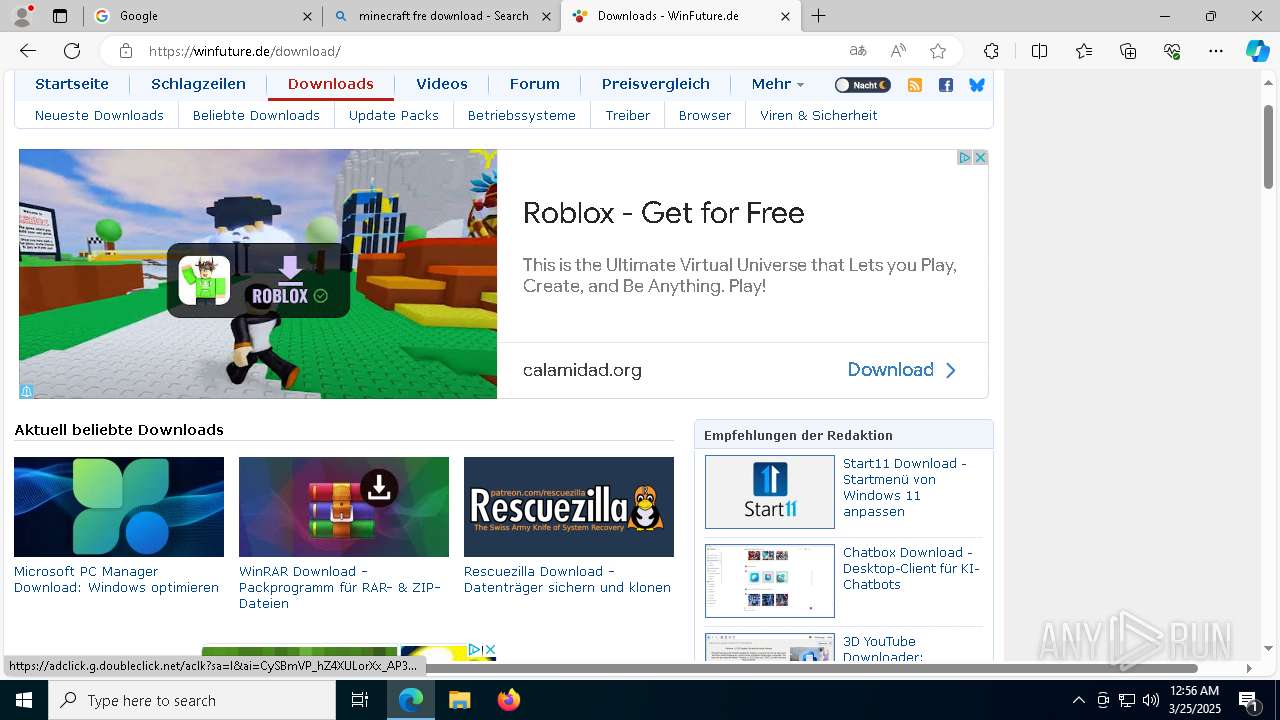Open volume control in system tray
The width and height of the screenshot is (1280, 720).
click(x=1151, y=700)
